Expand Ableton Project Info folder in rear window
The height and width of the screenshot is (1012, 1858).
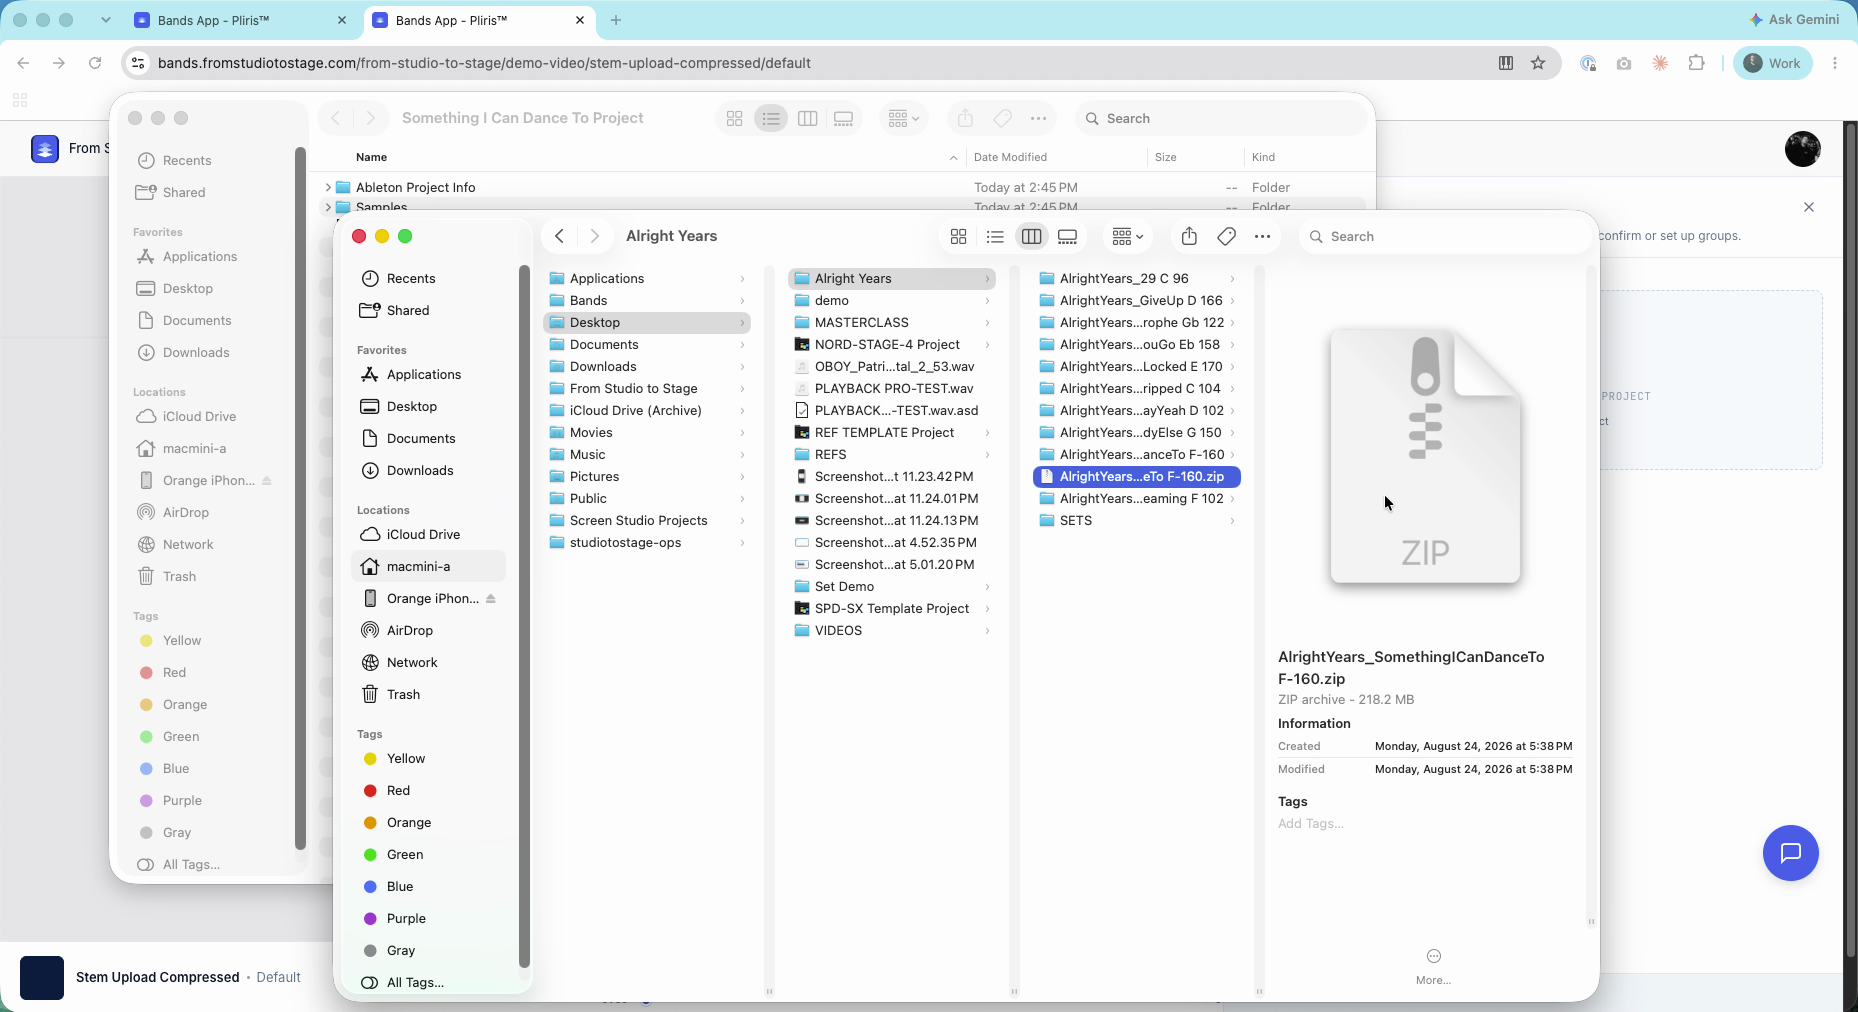[328, 187]
